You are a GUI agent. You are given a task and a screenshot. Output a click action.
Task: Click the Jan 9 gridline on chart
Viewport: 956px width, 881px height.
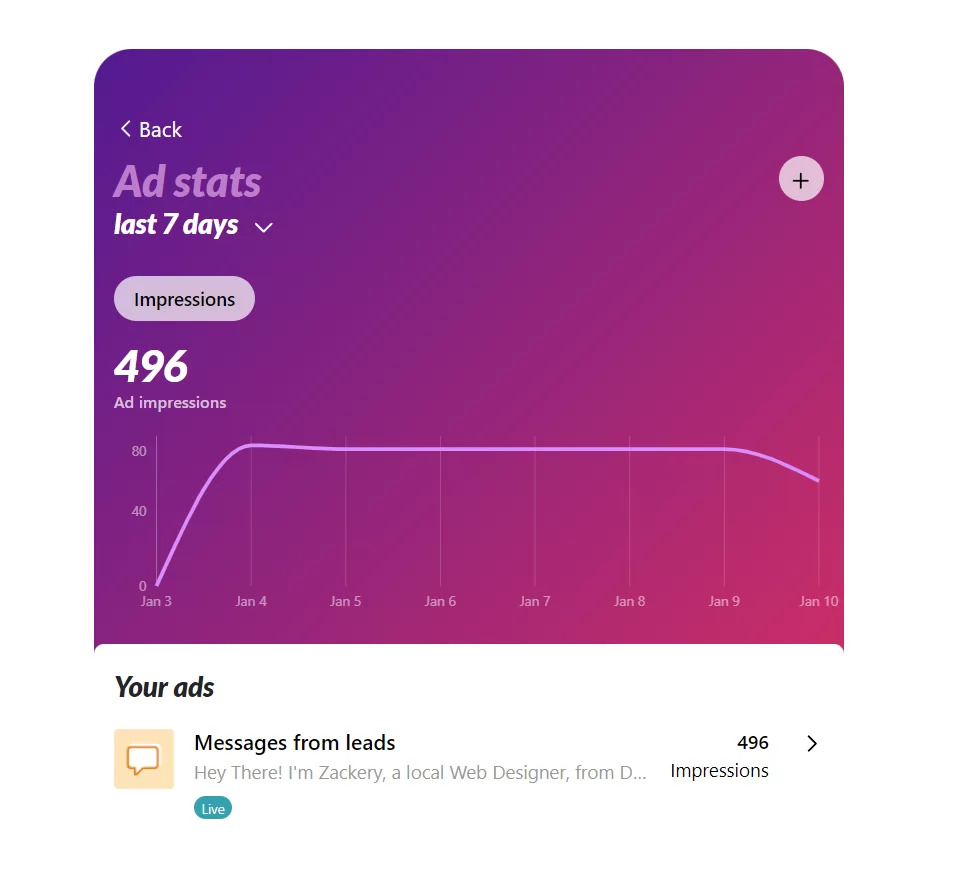point(724,511)
